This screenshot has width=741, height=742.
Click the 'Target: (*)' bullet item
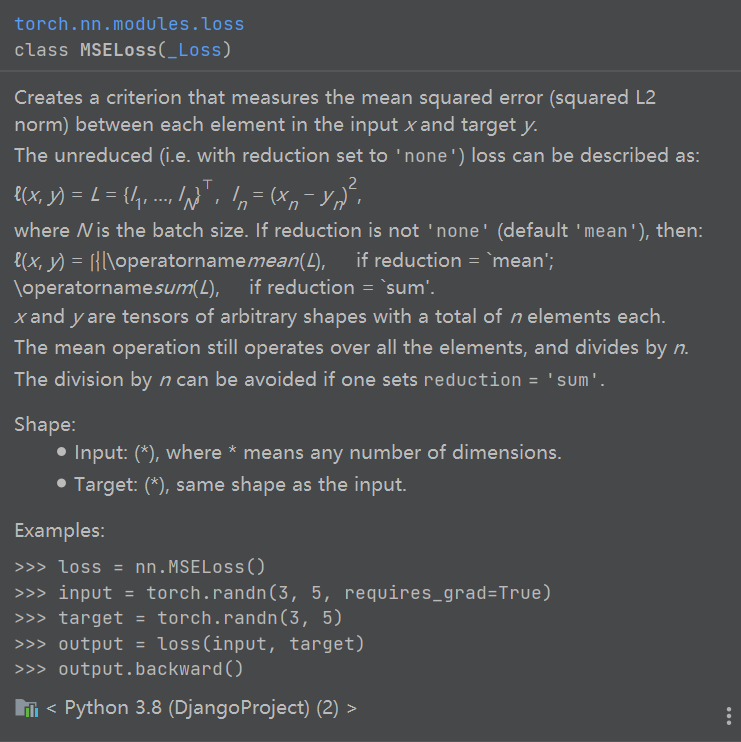point(240,485)
